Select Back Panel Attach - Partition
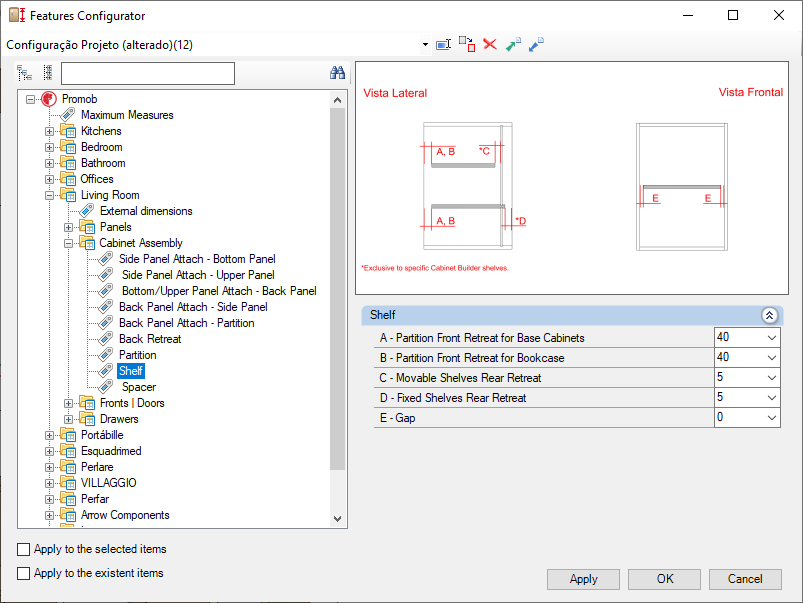Image resolution: width=803 pixels, height=603 pixels. click(x=186, y=323)
